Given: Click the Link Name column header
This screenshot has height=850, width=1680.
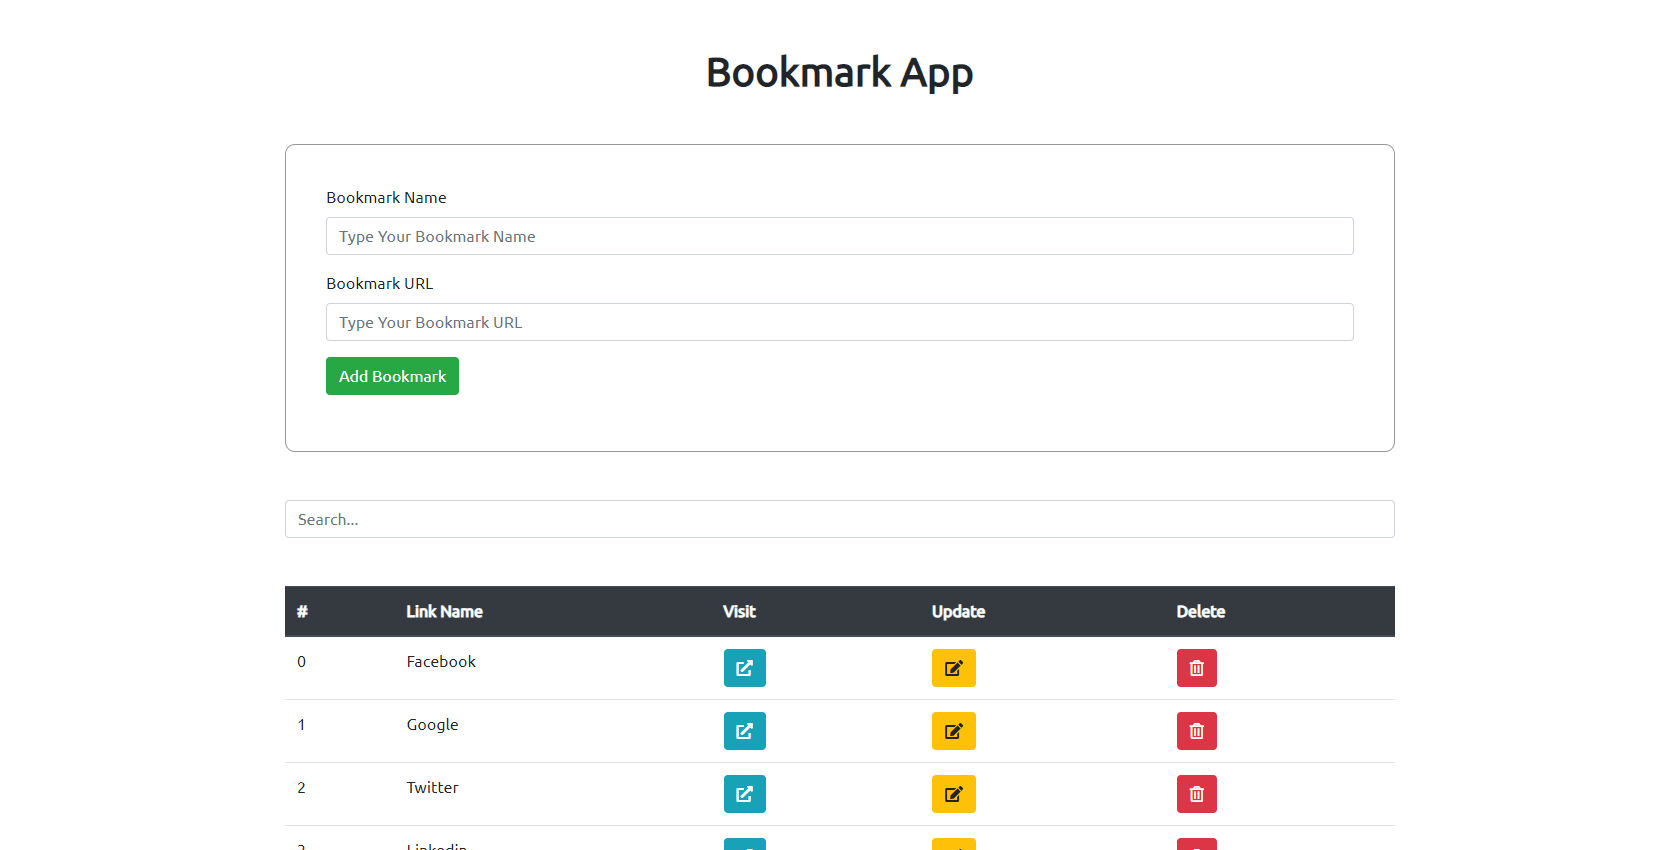Looking at the screenshot, I should click(444, 611).
